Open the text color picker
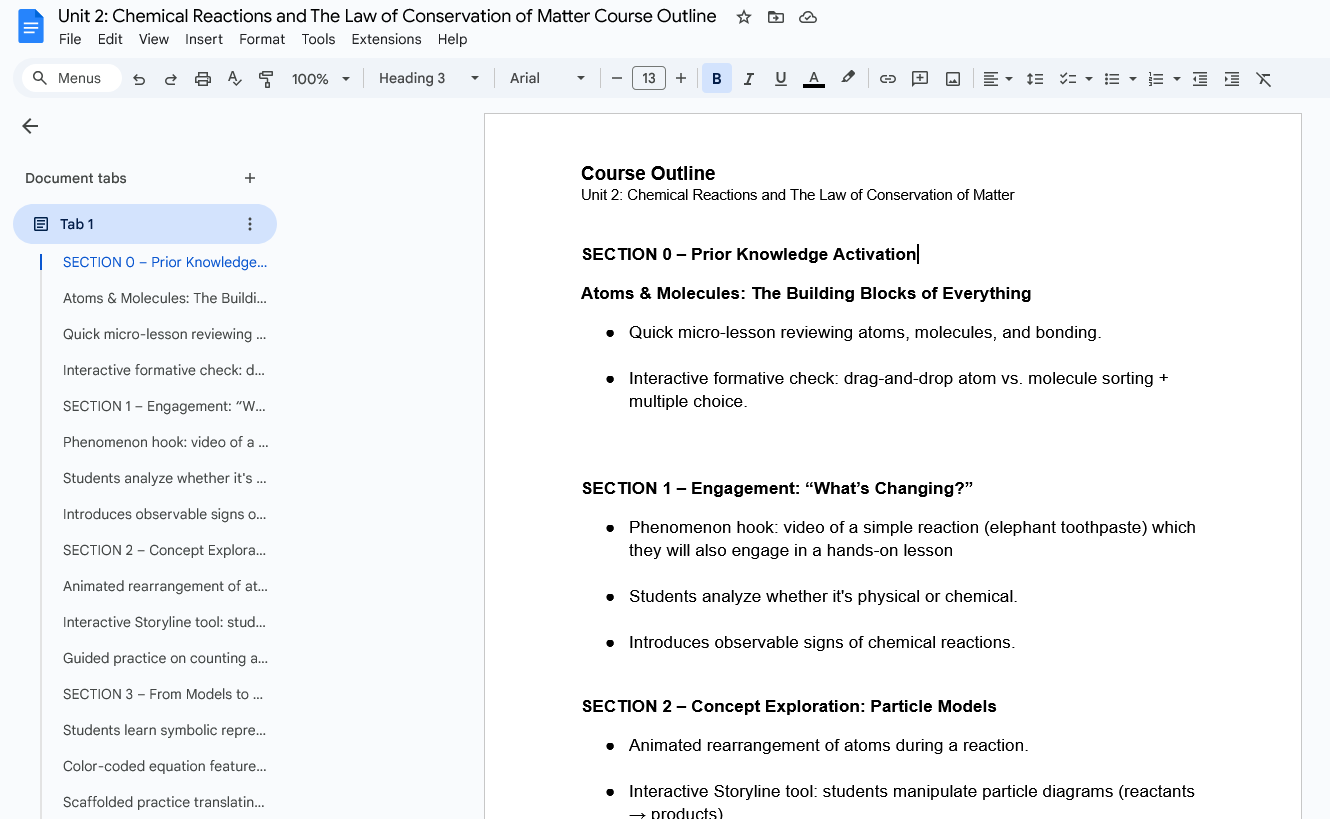The height and width of the screenshot is (819, 1330). coord(814,79)
